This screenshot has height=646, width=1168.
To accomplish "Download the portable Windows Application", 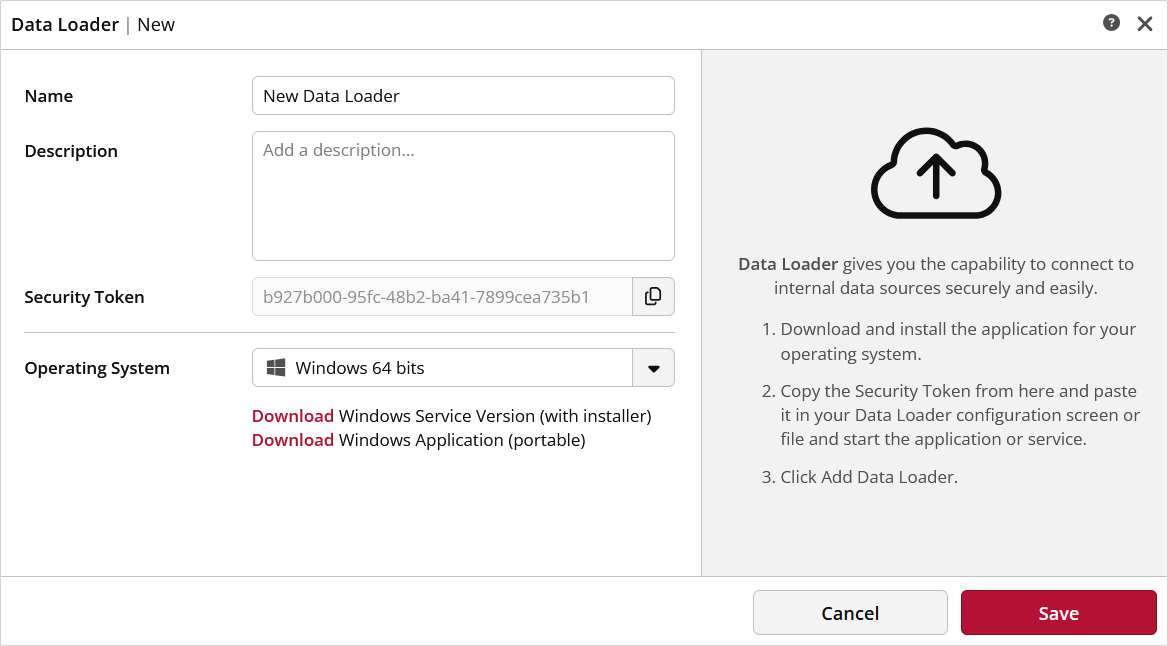I will click(x=293, y=440).
